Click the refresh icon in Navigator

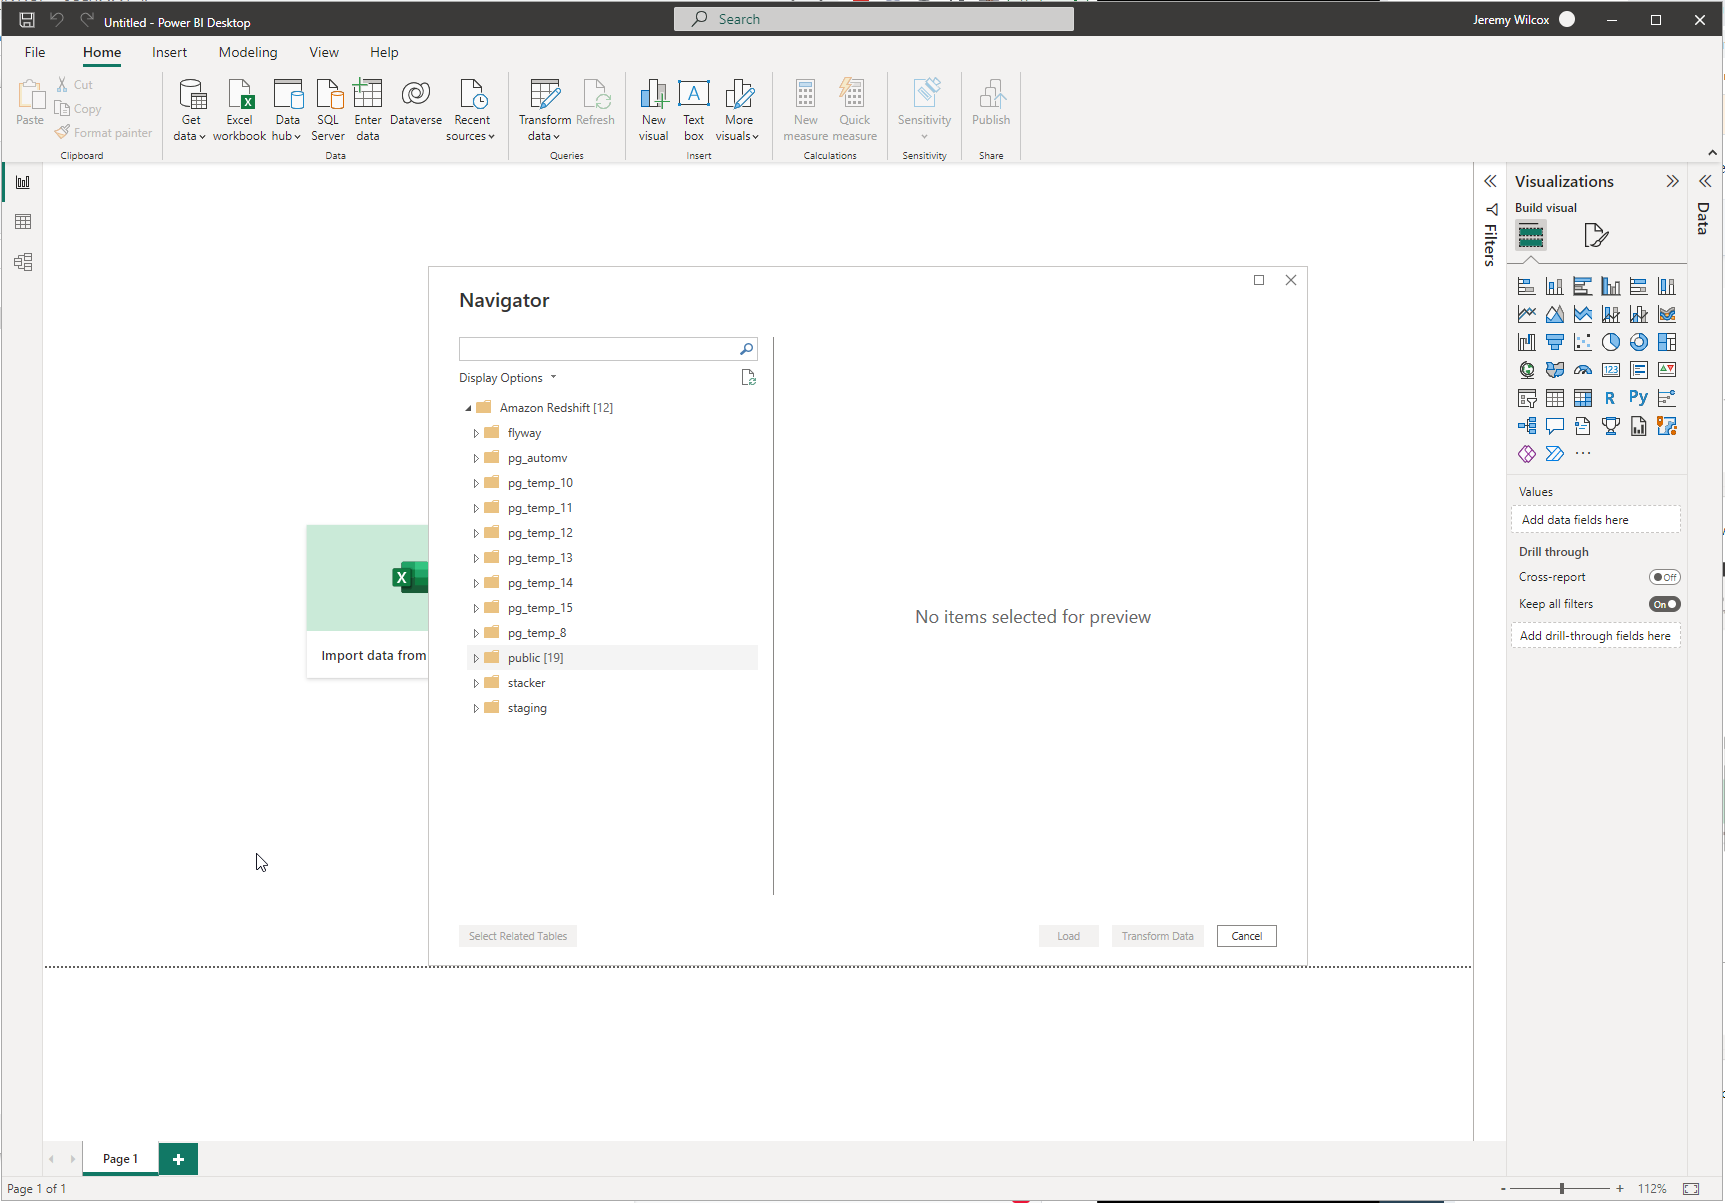(748, 378)
